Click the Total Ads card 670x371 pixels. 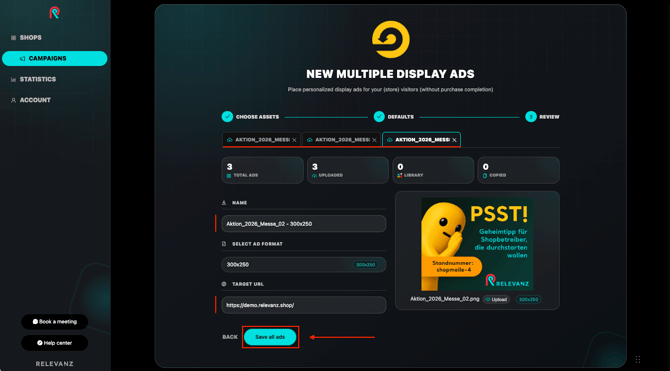[x=262, y=170]
